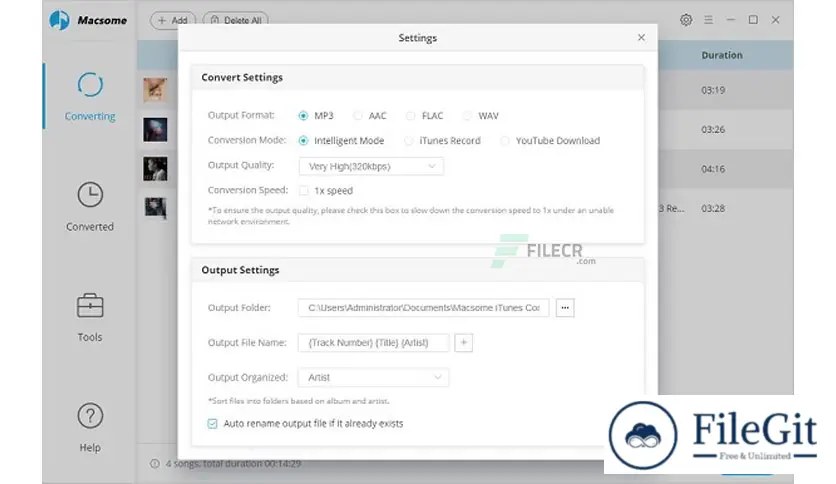Open the Converted history section
Screen dimensions: 836x484
coord(90,207)
